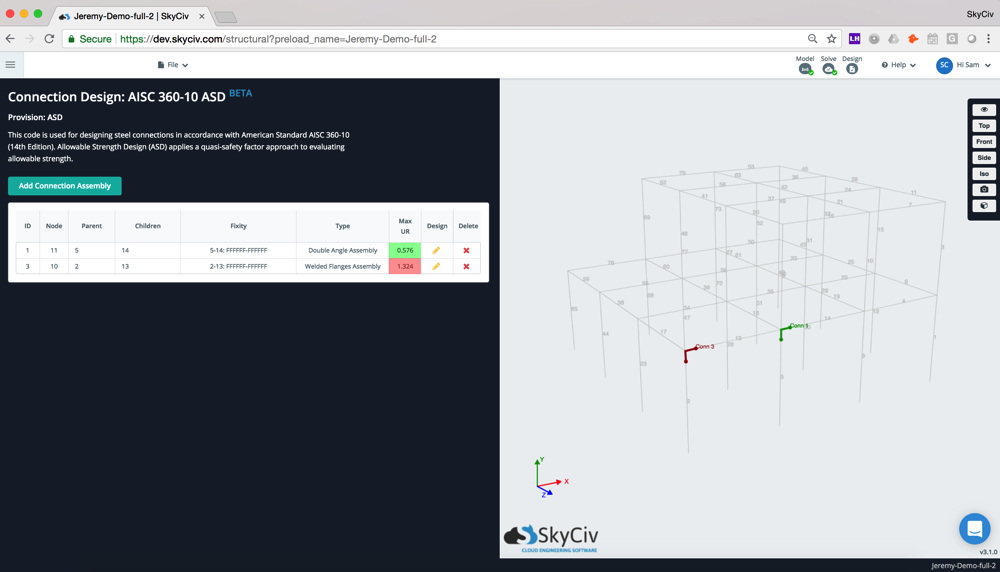Take a screenshot with camera icon
The image size is (1000, 572).
coord(984,189)
